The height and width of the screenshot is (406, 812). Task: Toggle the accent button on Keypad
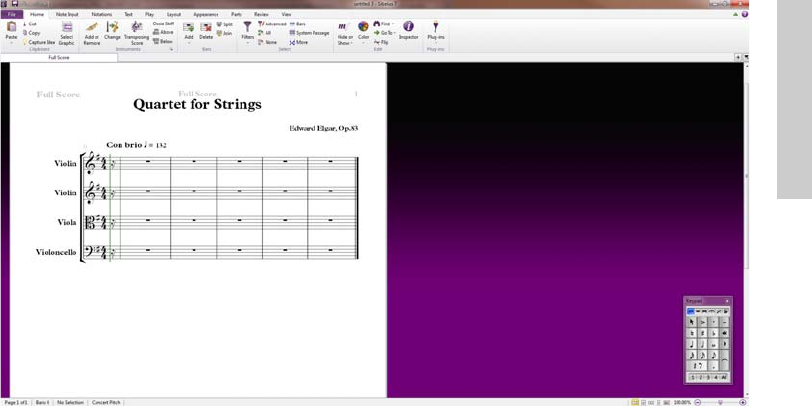[x=702, y=322]
